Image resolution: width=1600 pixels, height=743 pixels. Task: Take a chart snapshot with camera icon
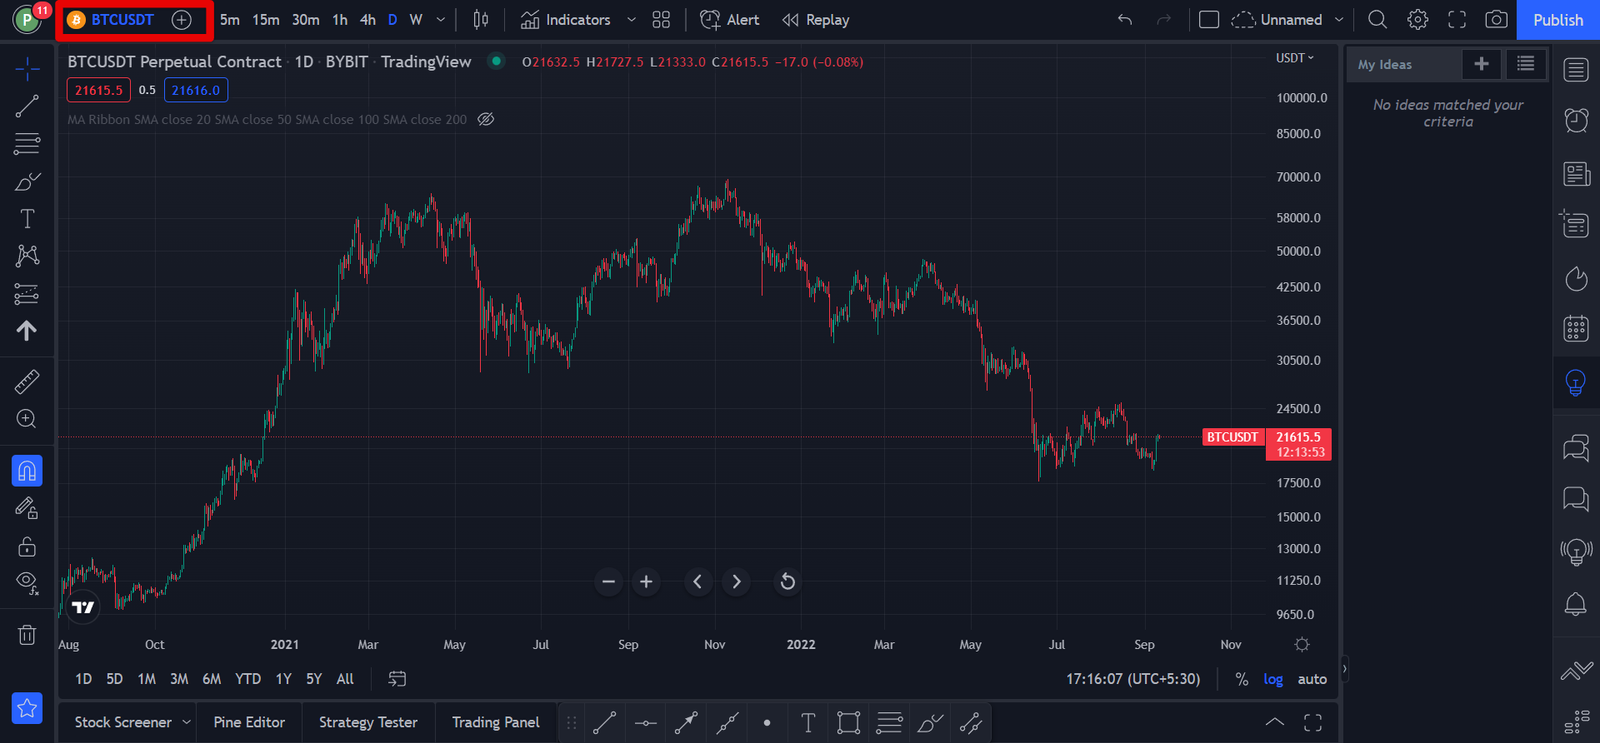(x=1496, y=20)
